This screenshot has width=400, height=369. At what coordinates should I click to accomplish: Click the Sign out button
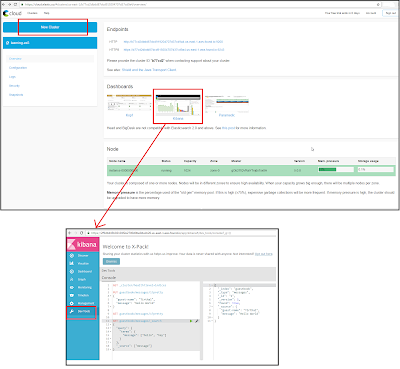pyautogui.click(x=391, y=13)
